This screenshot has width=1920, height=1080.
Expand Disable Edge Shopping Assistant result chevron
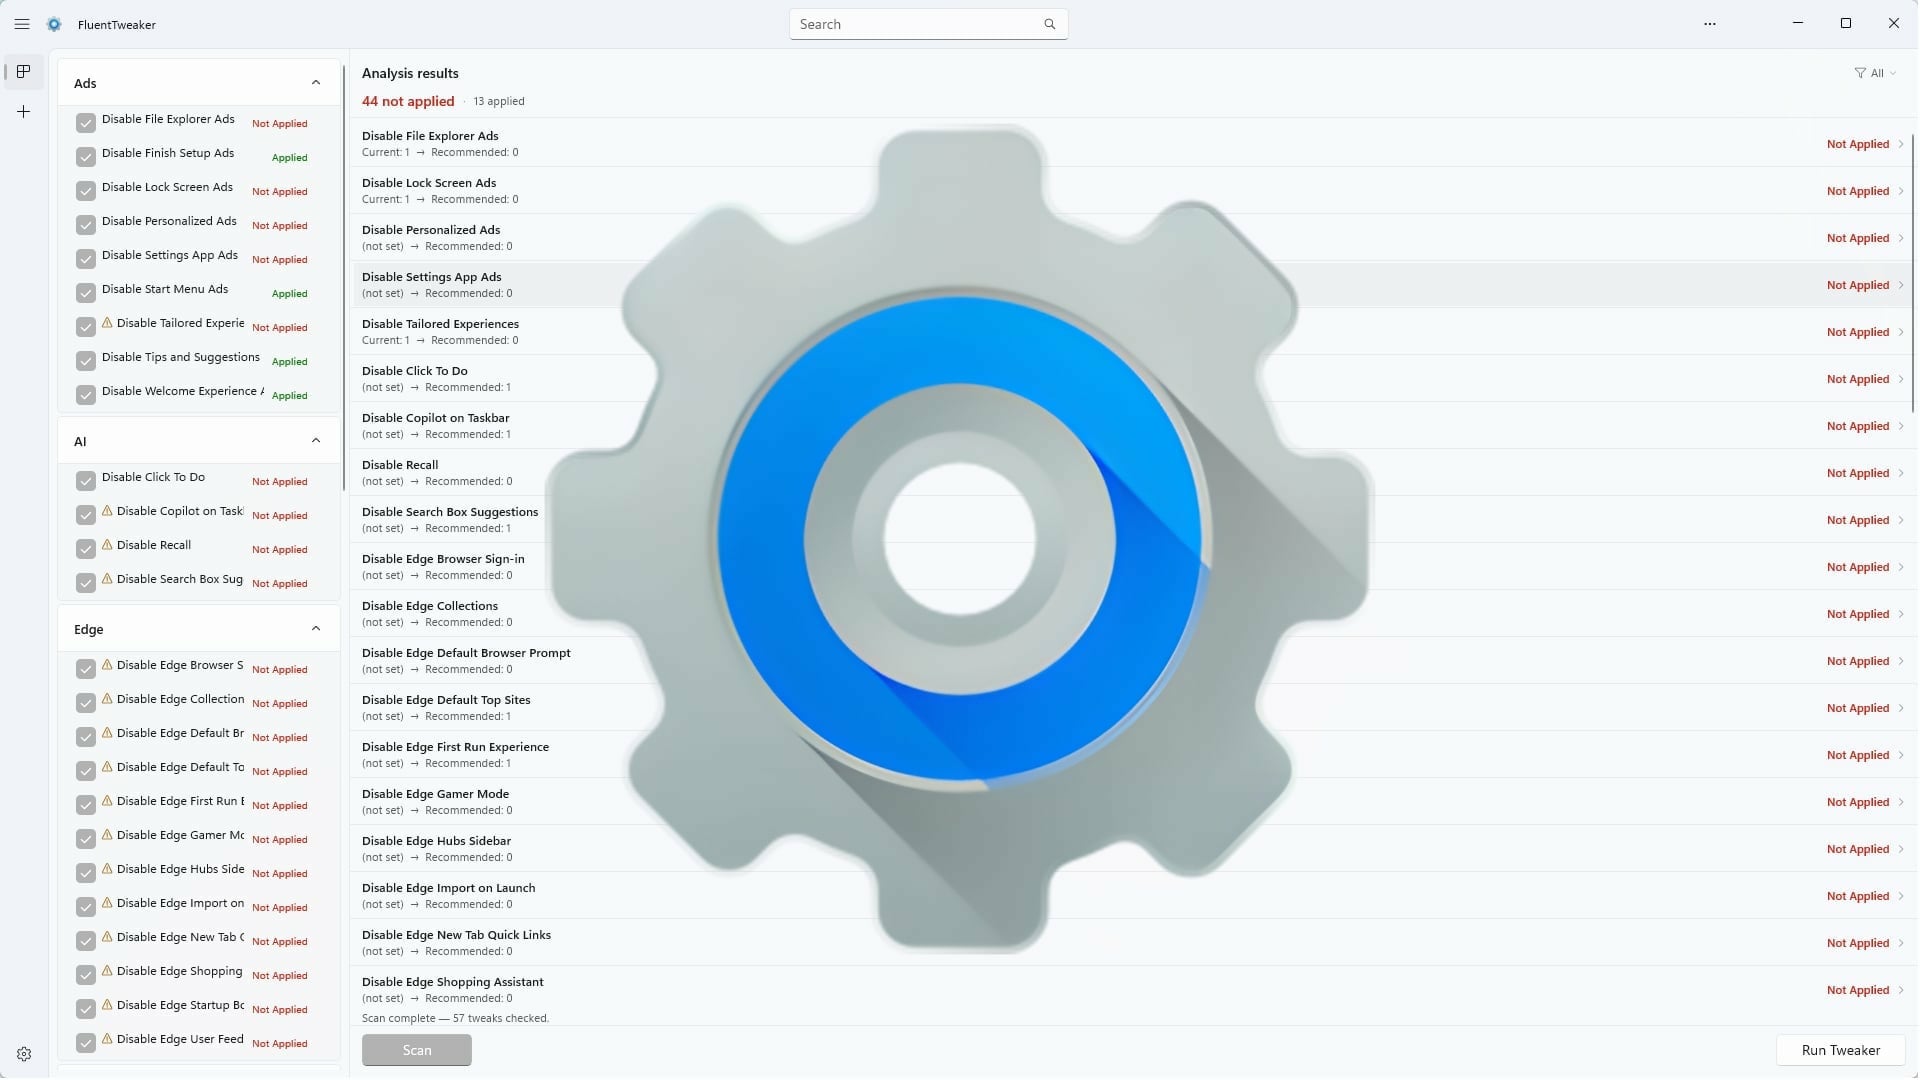tap(1901, 990)
